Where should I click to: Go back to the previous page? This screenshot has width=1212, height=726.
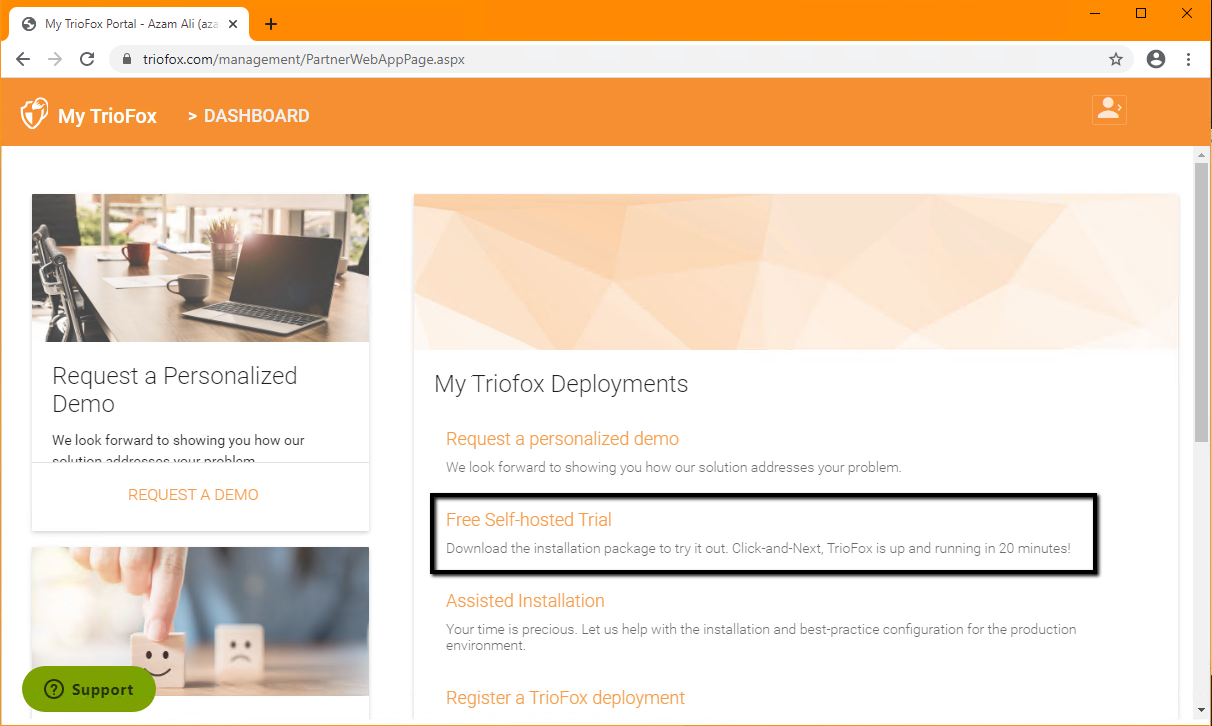(23, 59)
